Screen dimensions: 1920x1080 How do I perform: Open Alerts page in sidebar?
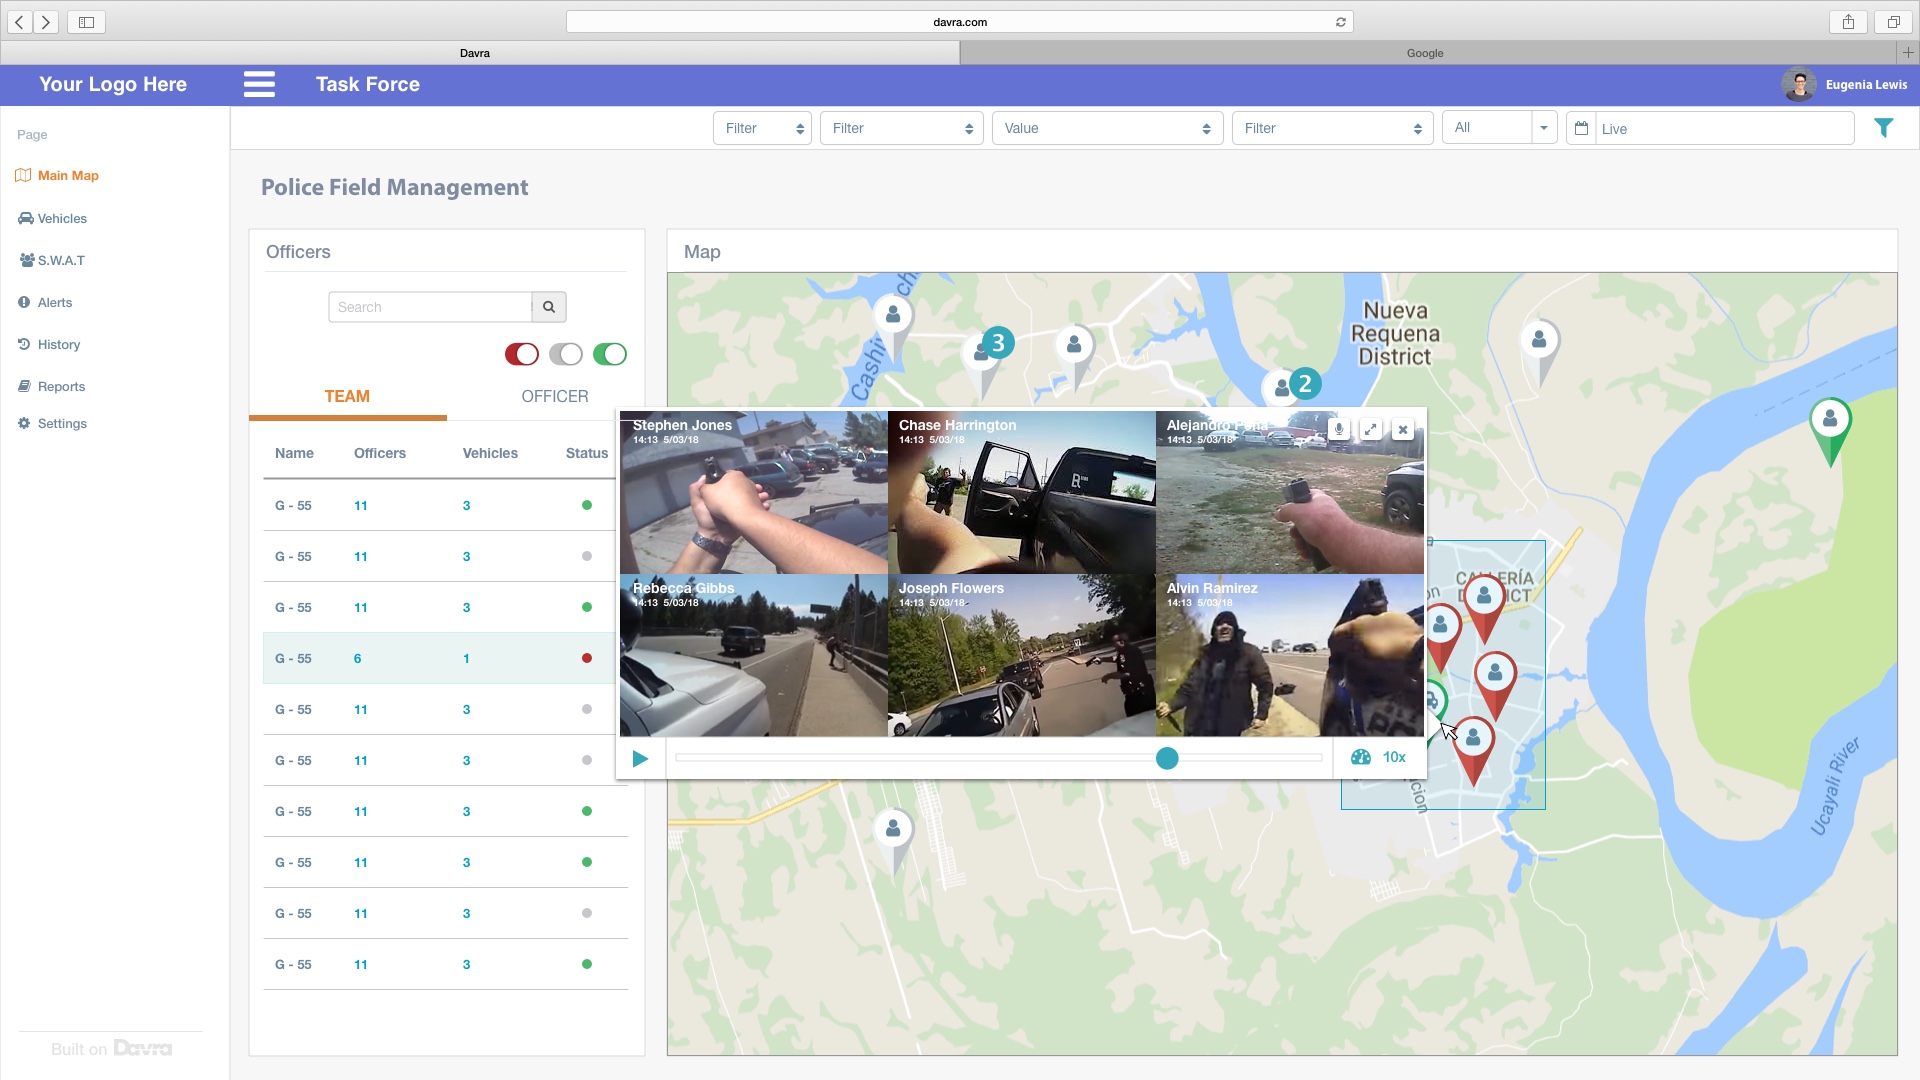click(45, 302)
